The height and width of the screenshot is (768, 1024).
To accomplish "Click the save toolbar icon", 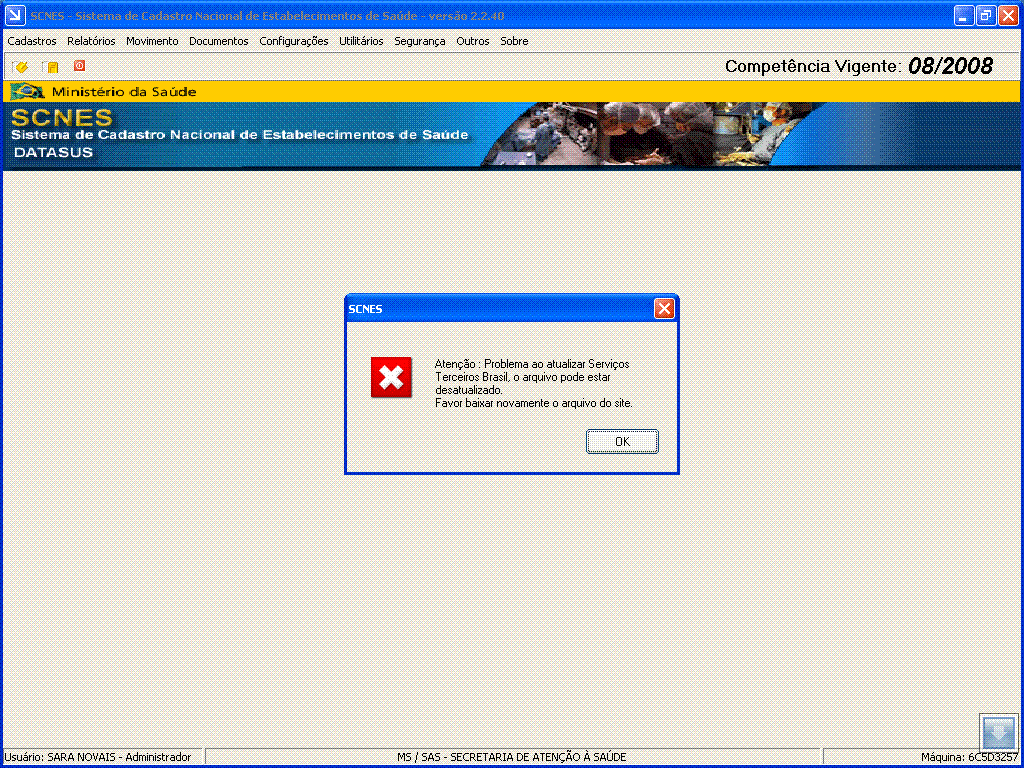I will [49, 65].
